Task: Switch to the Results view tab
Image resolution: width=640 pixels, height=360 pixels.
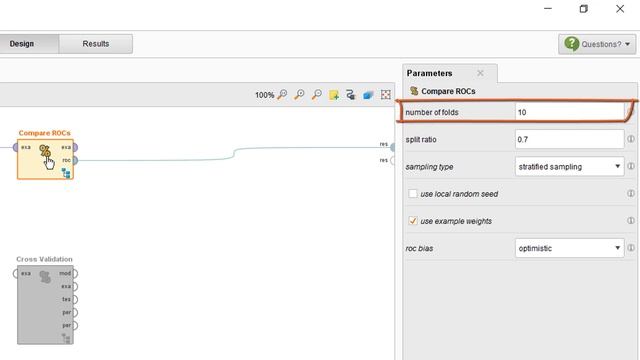Action: (96, 44)
